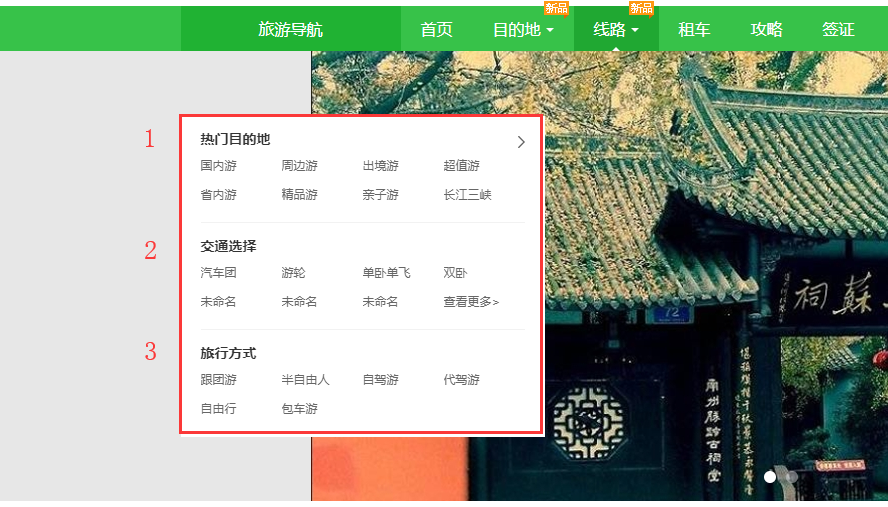This screenshot has width=888, height=507.
Task: Select 长江三峡 under hot destinations
Action: pos(467,195)
